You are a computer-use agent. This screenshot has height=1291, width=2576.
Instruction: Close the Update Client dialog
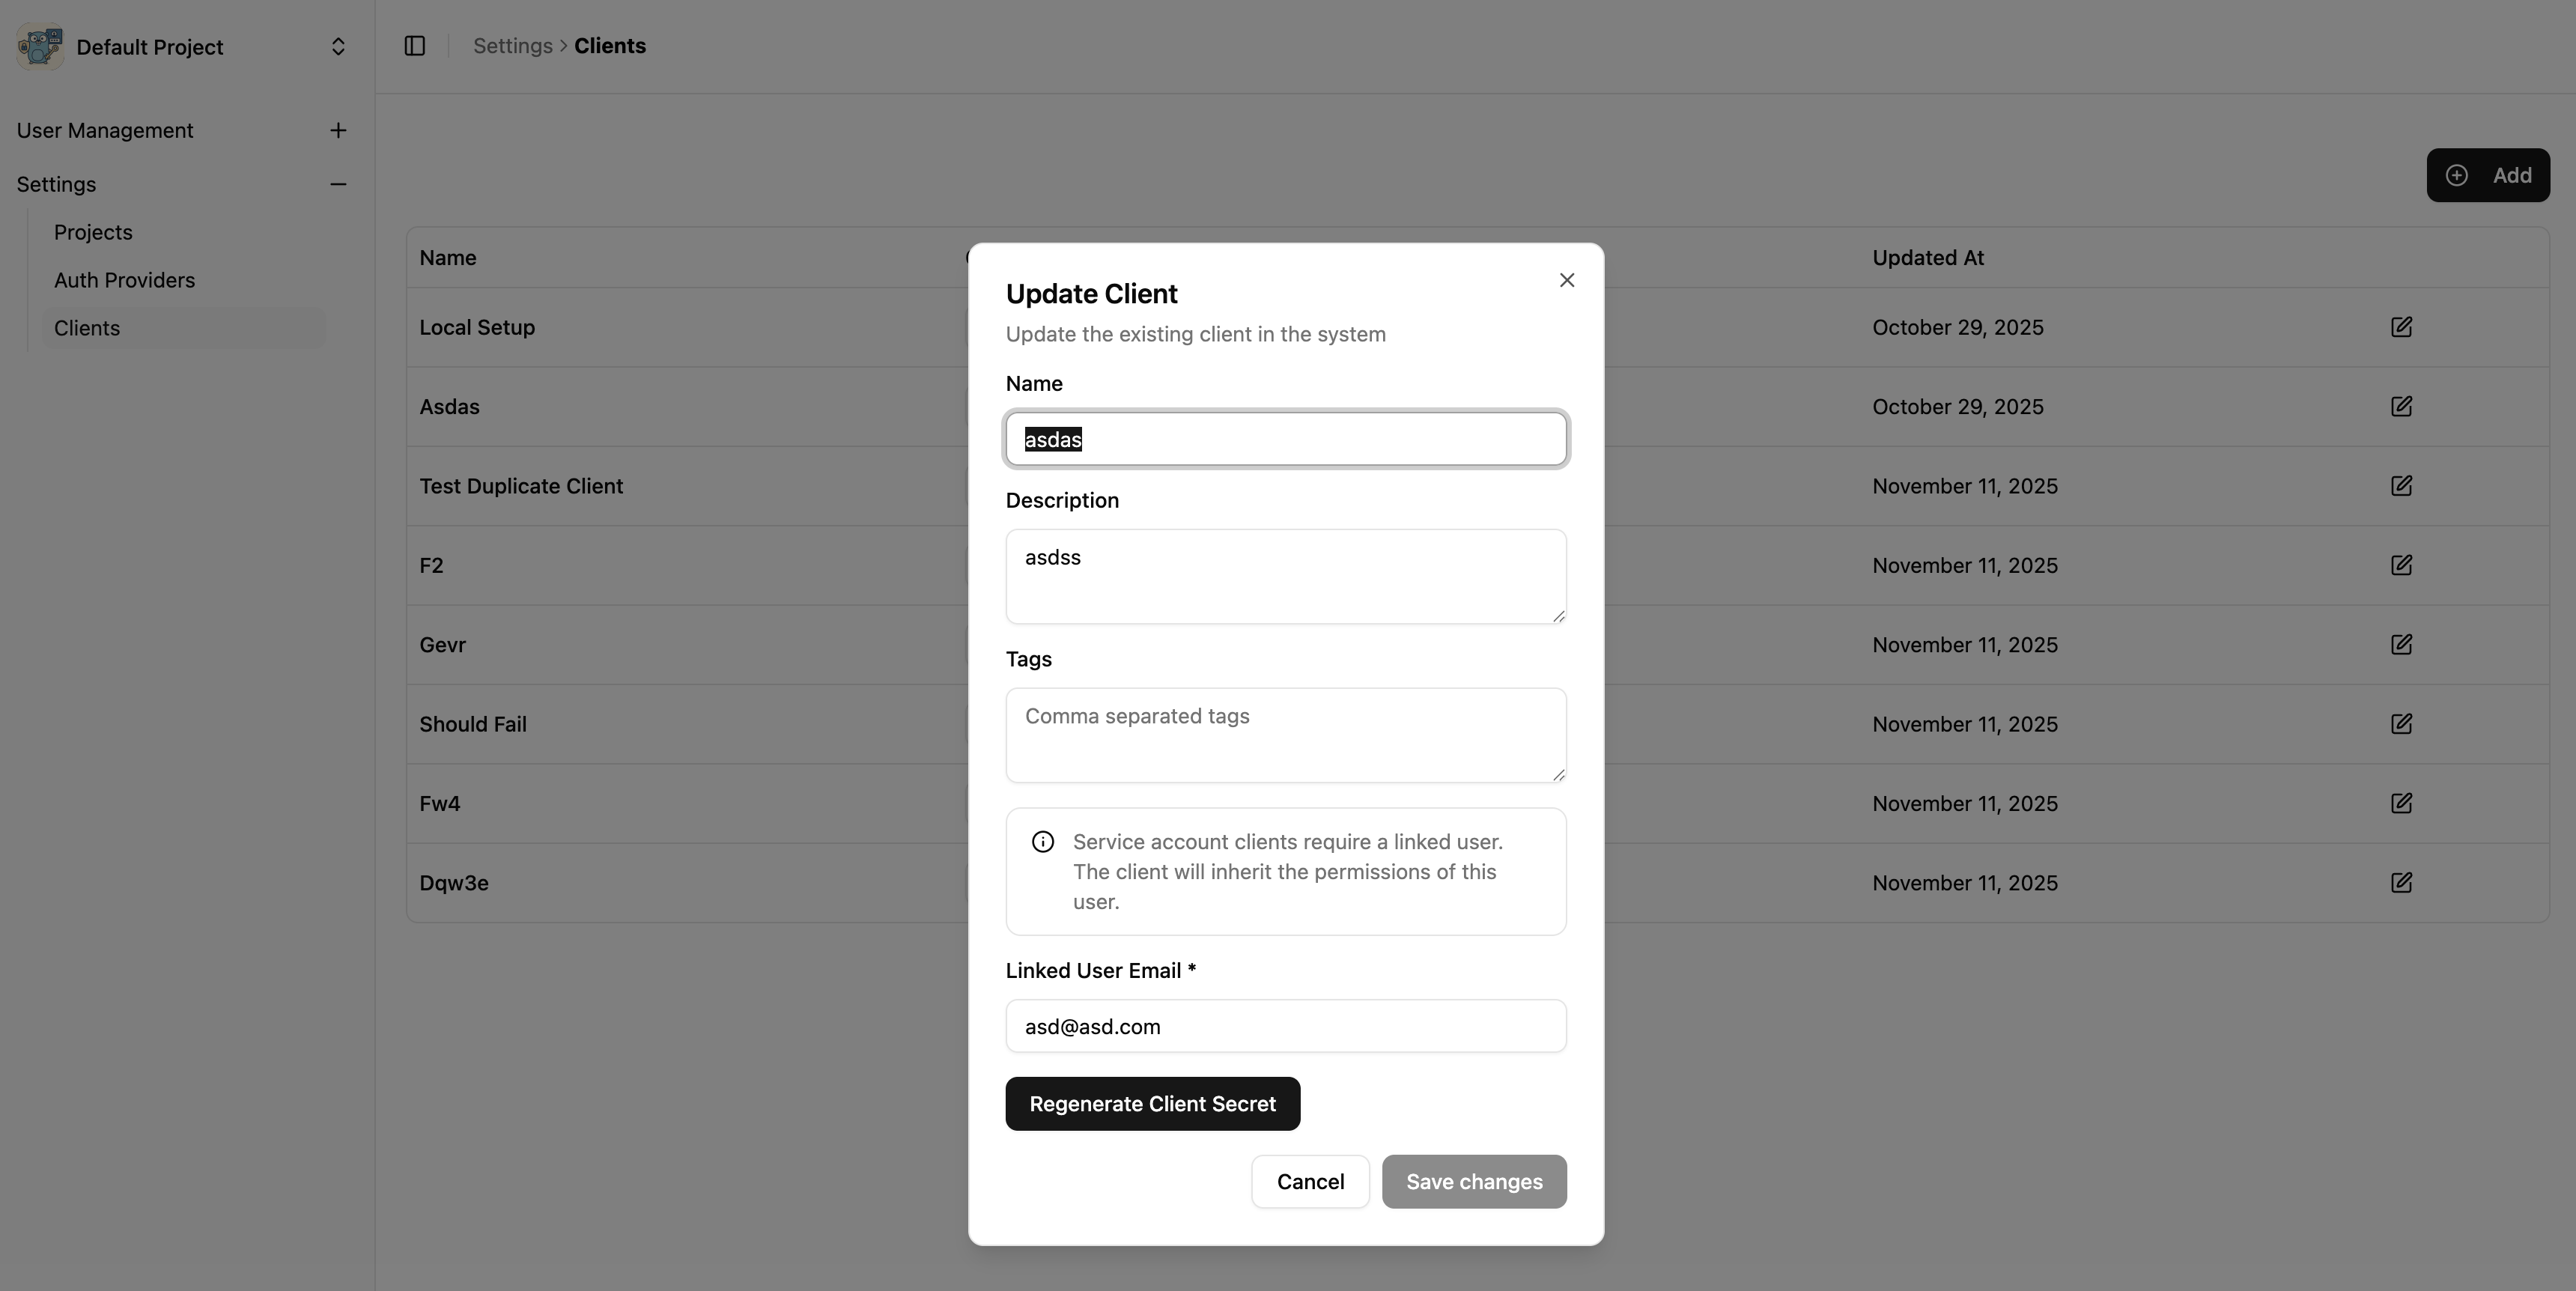tap(1566, 280)
